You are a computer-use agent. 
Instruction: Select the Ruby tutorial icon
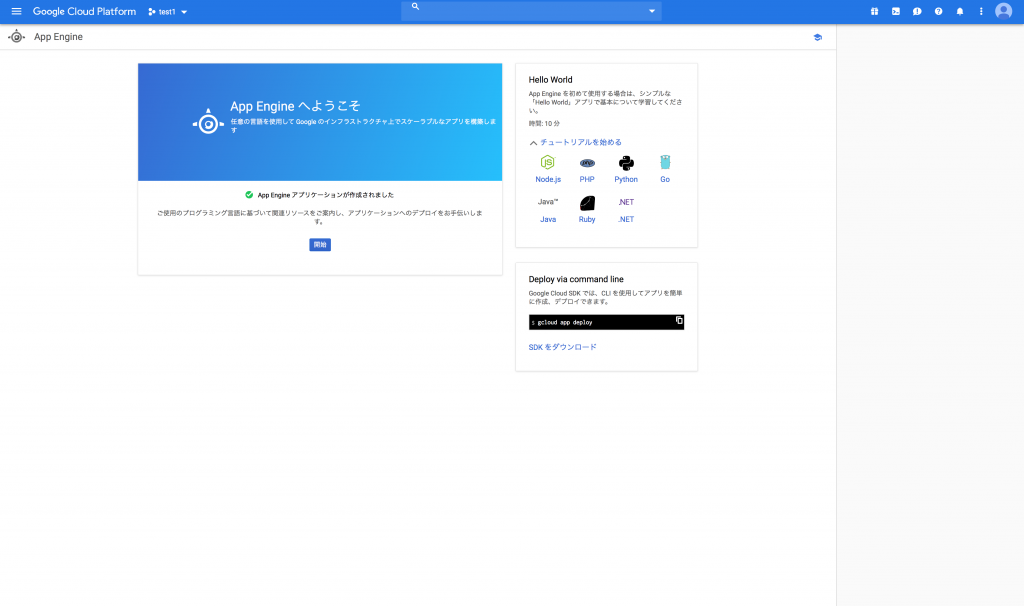[x=588, y=203]
